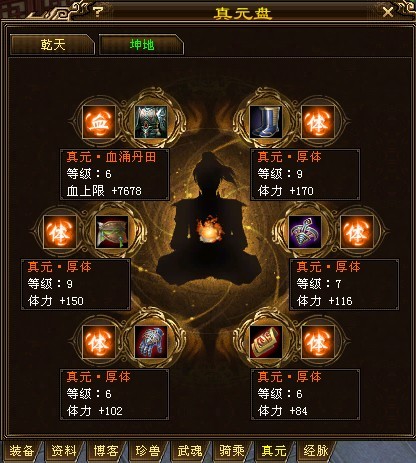The height and width of the screenshot is (463, 416).
Task: Click the 血 rune icon next to armor
Action: tap(99, 122)
